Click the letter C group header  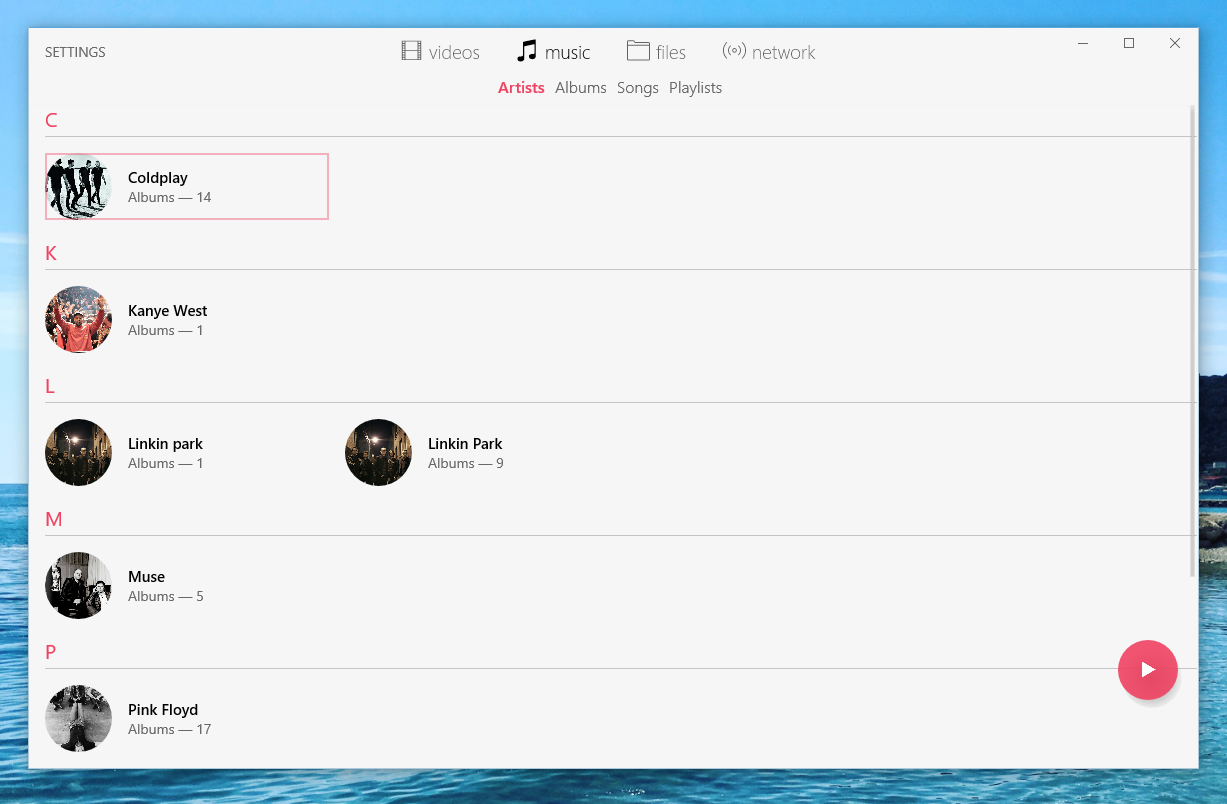[x=52, y=121]
